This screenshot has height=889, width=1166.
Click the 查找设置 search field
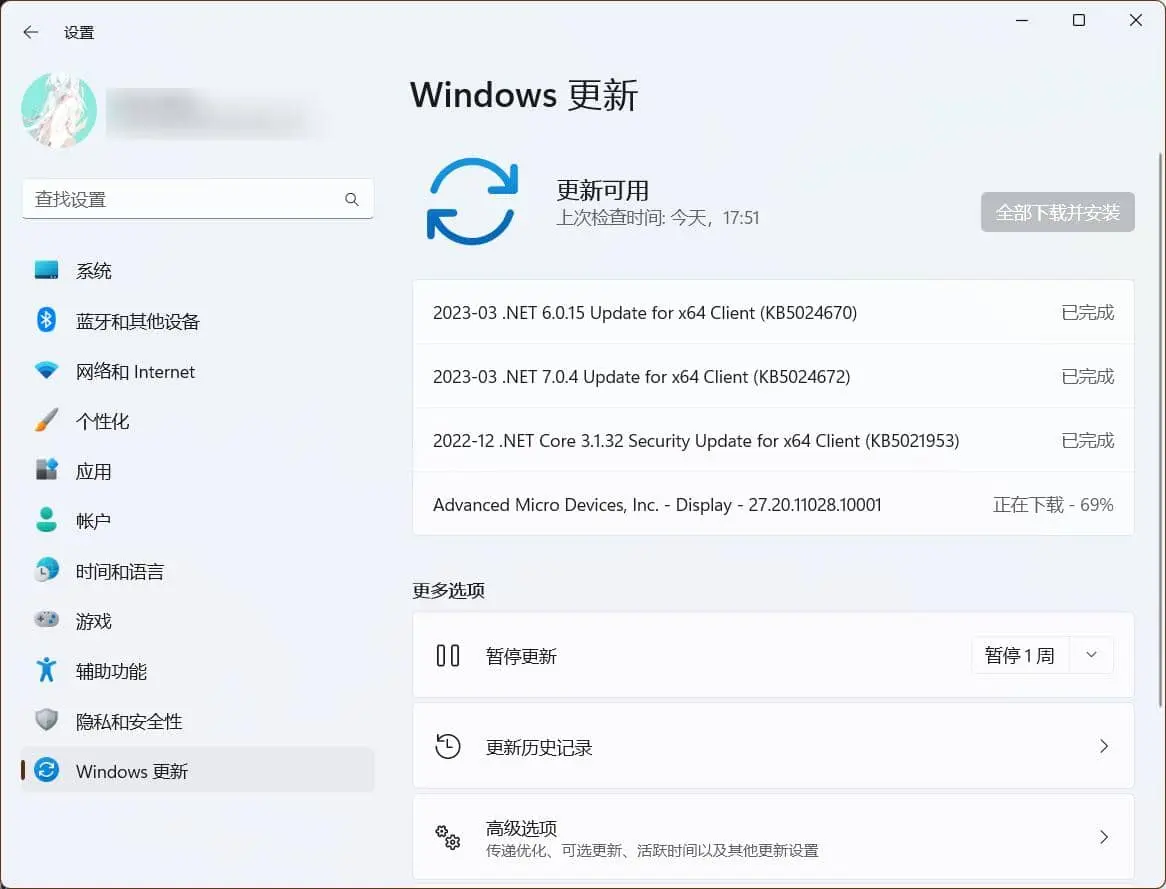pos(185,199)
